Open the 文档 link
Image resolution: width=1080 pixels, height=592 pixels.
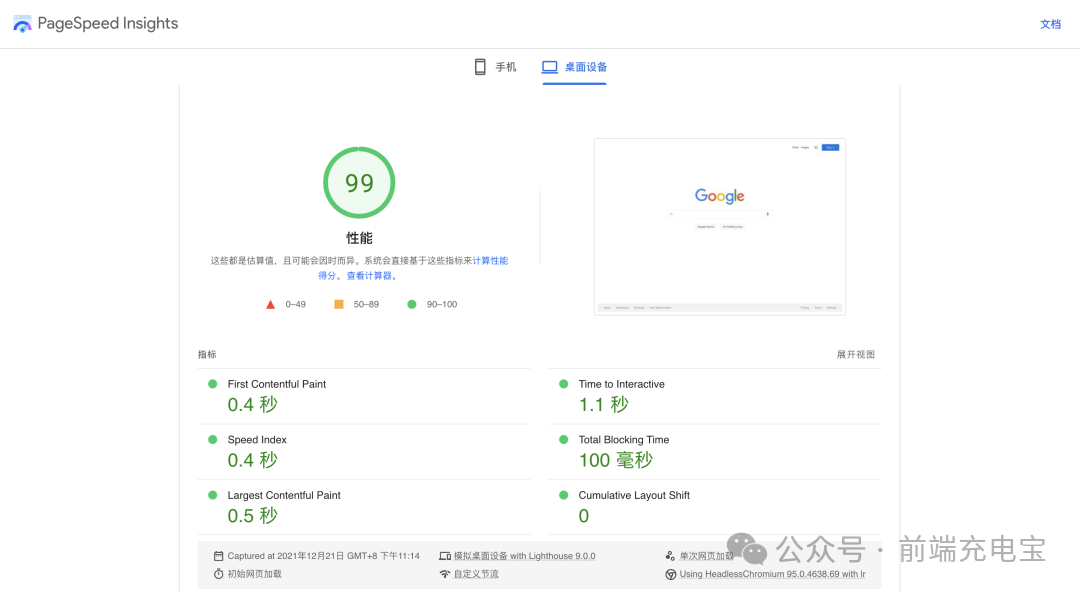click(x=1050, y=23)
